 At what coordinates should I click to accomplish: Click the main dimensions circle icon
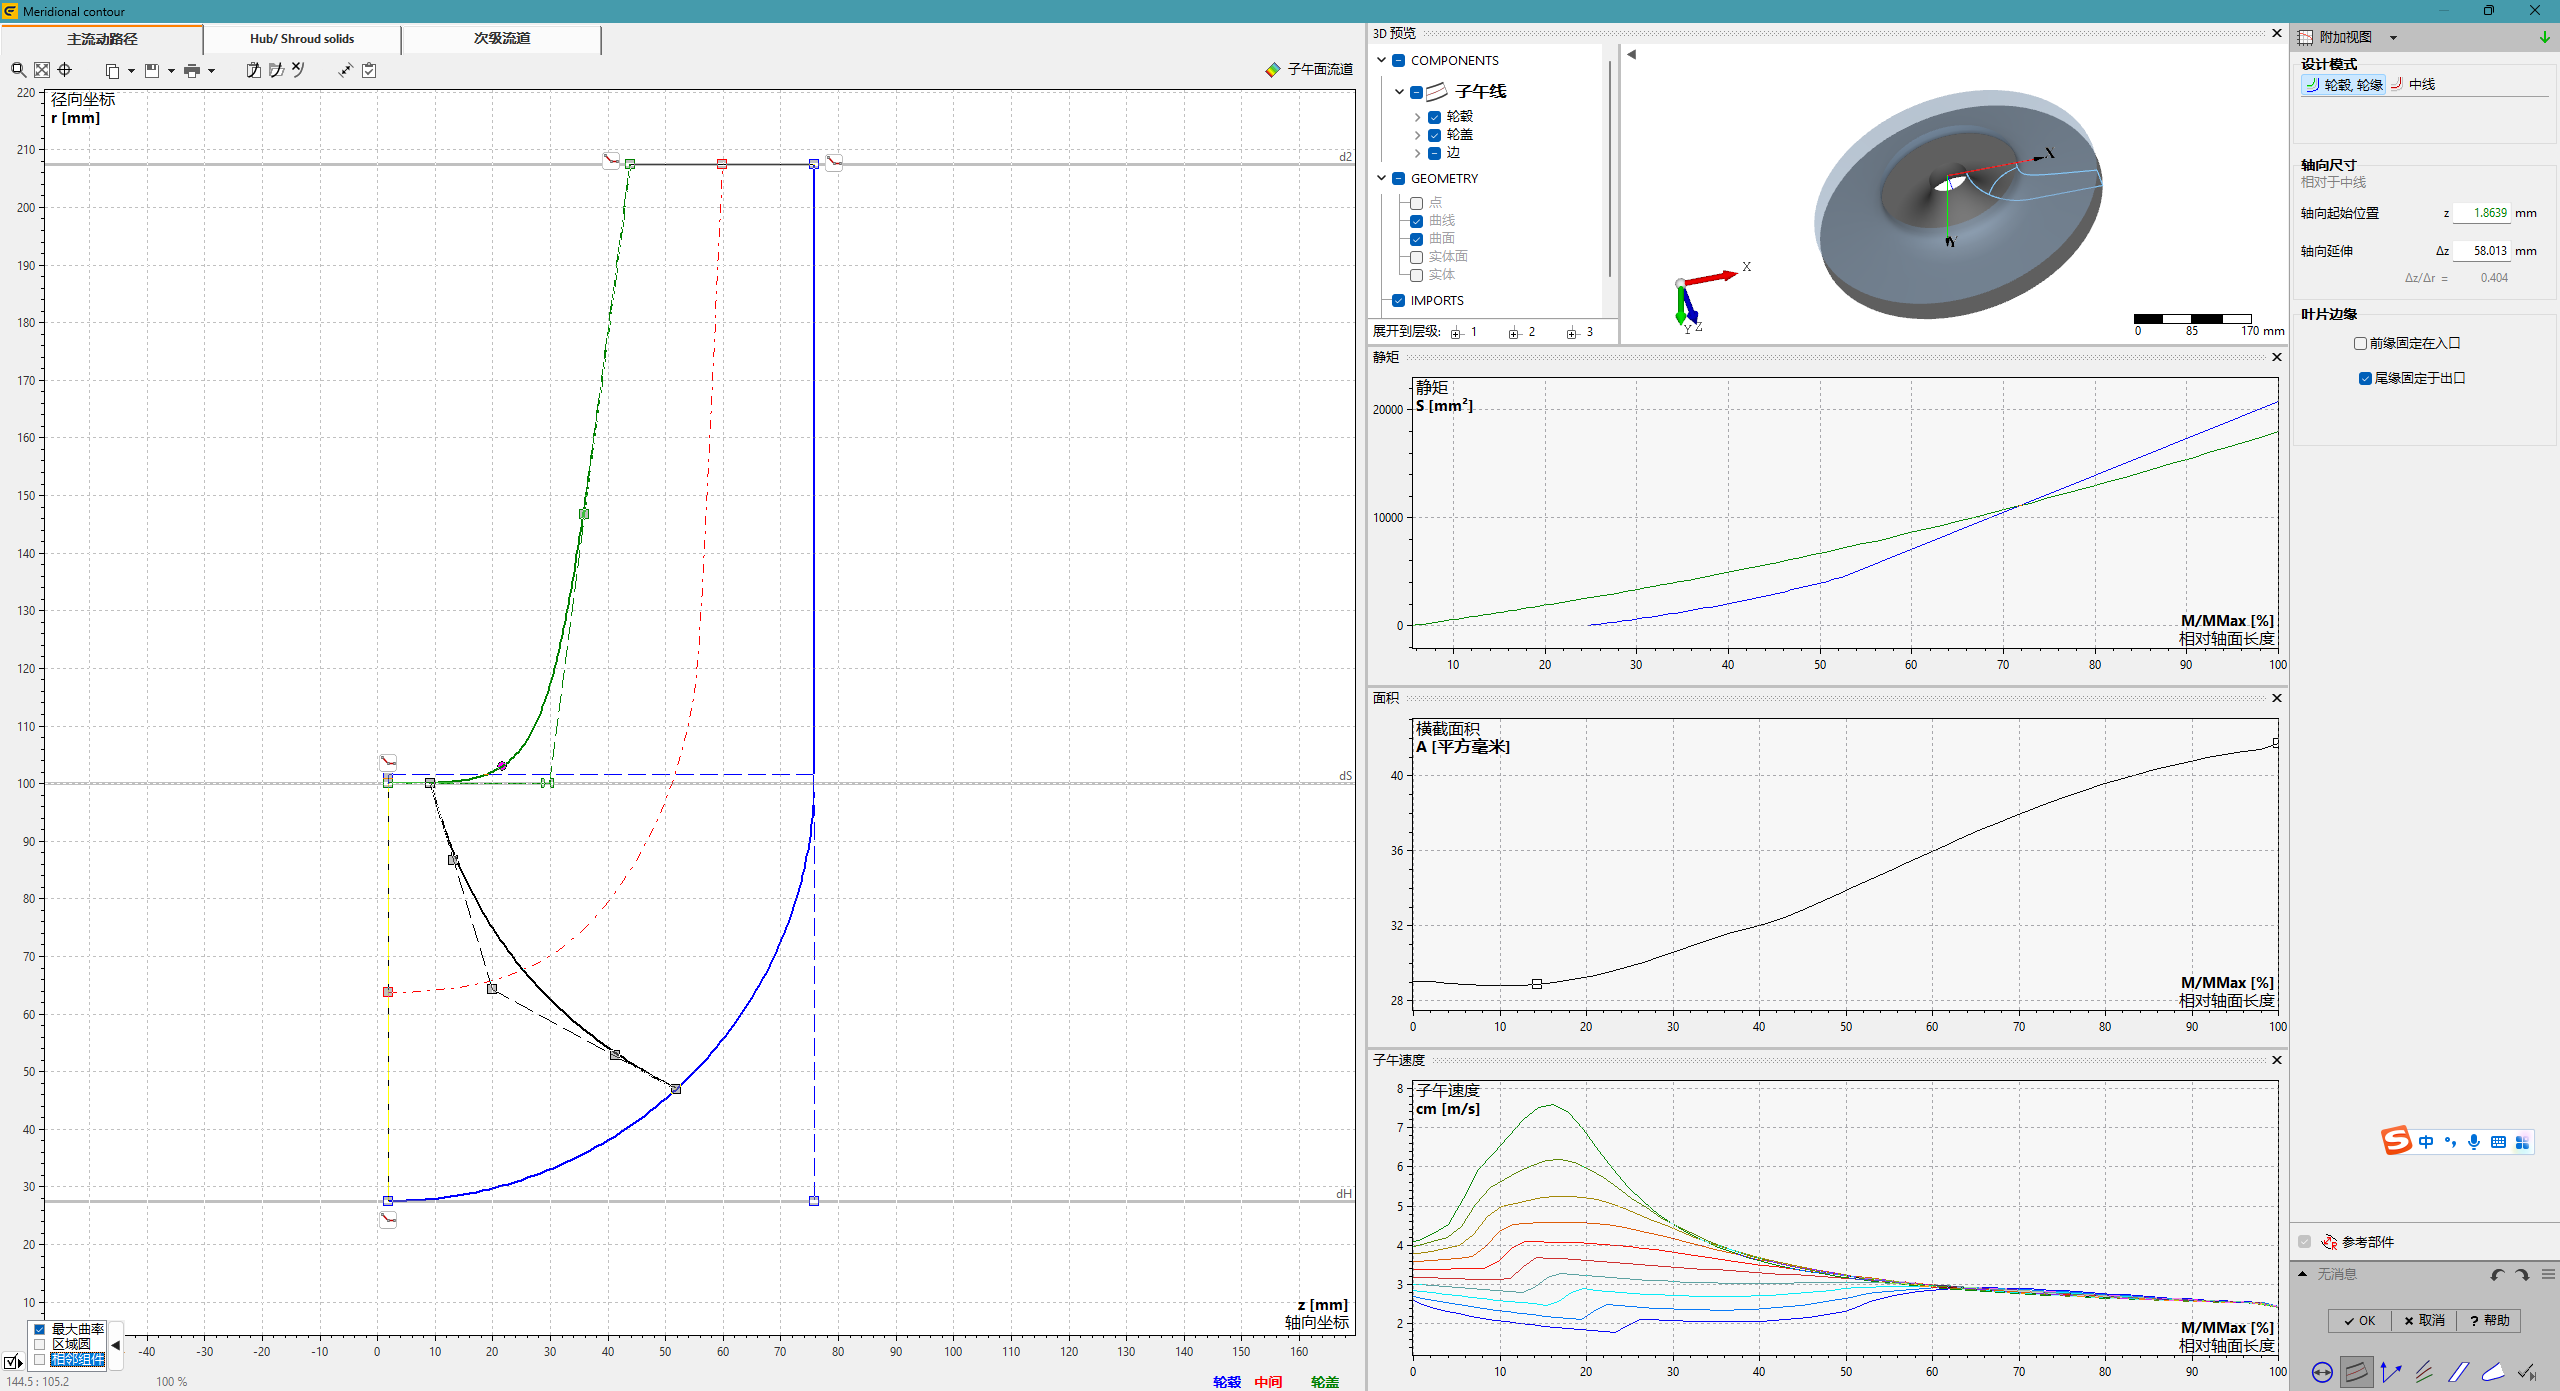click(x=2322, y=1372)
